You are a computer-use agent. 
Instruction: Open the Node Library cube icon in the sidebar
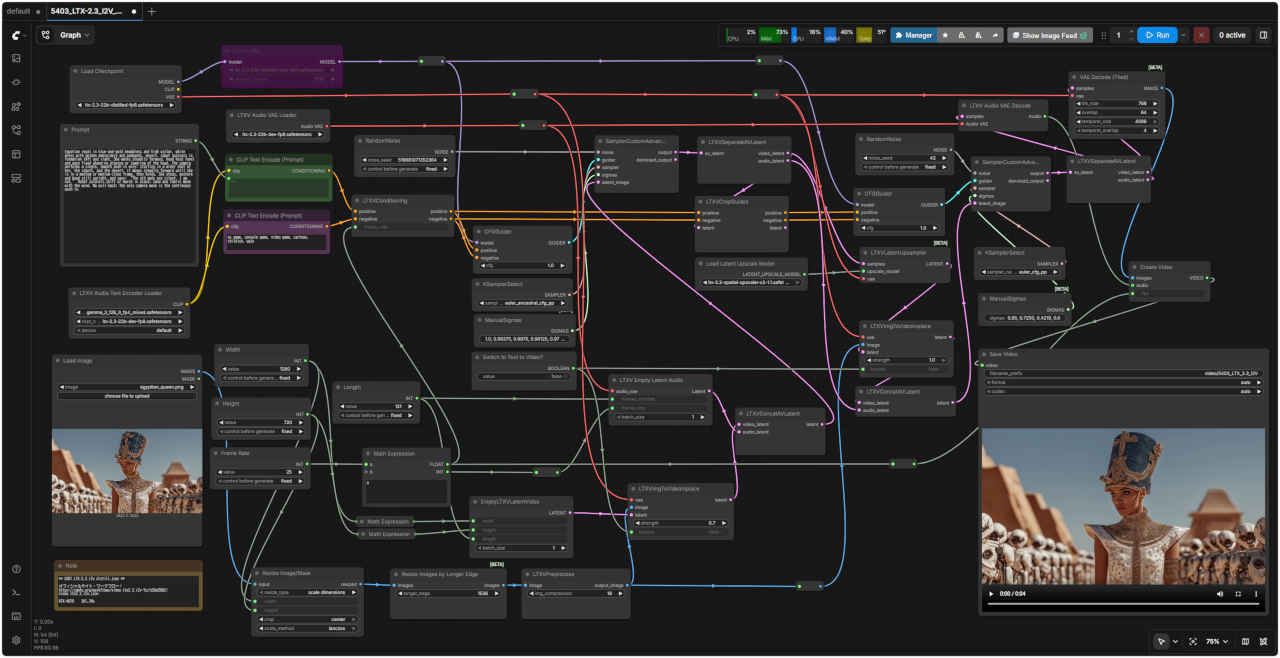point(16,82)
